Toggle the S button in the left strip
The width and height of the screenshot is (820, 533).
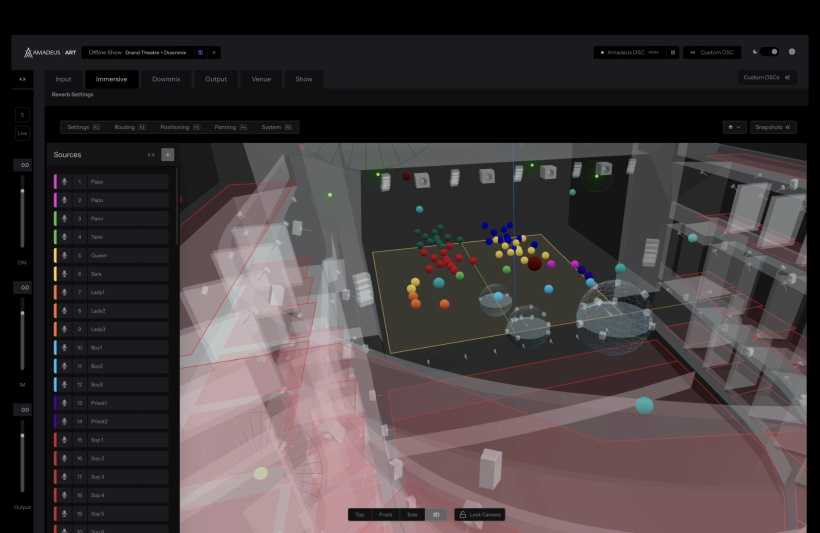(22, 115)
